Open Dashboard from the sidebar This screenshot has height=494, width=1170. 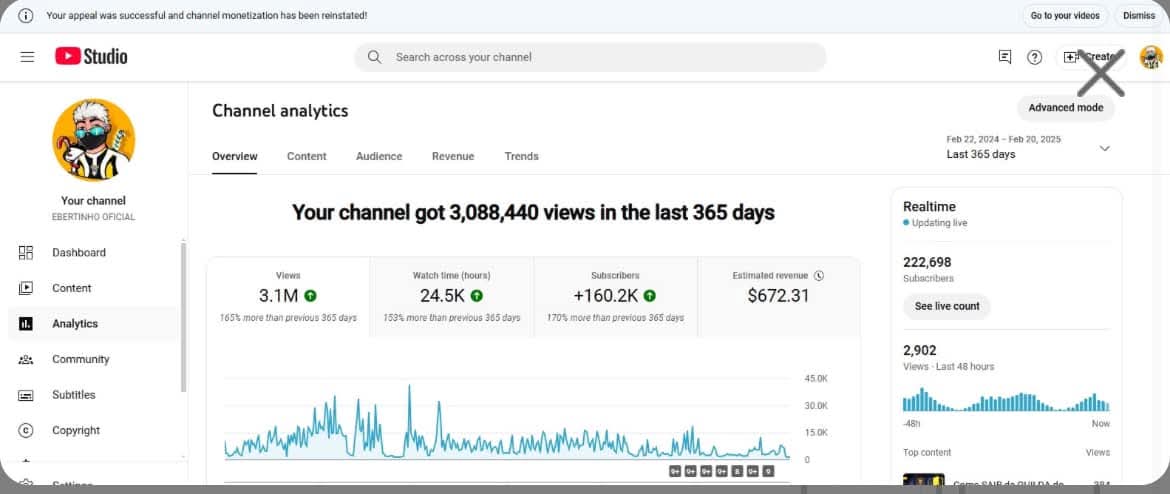point(78,253)
